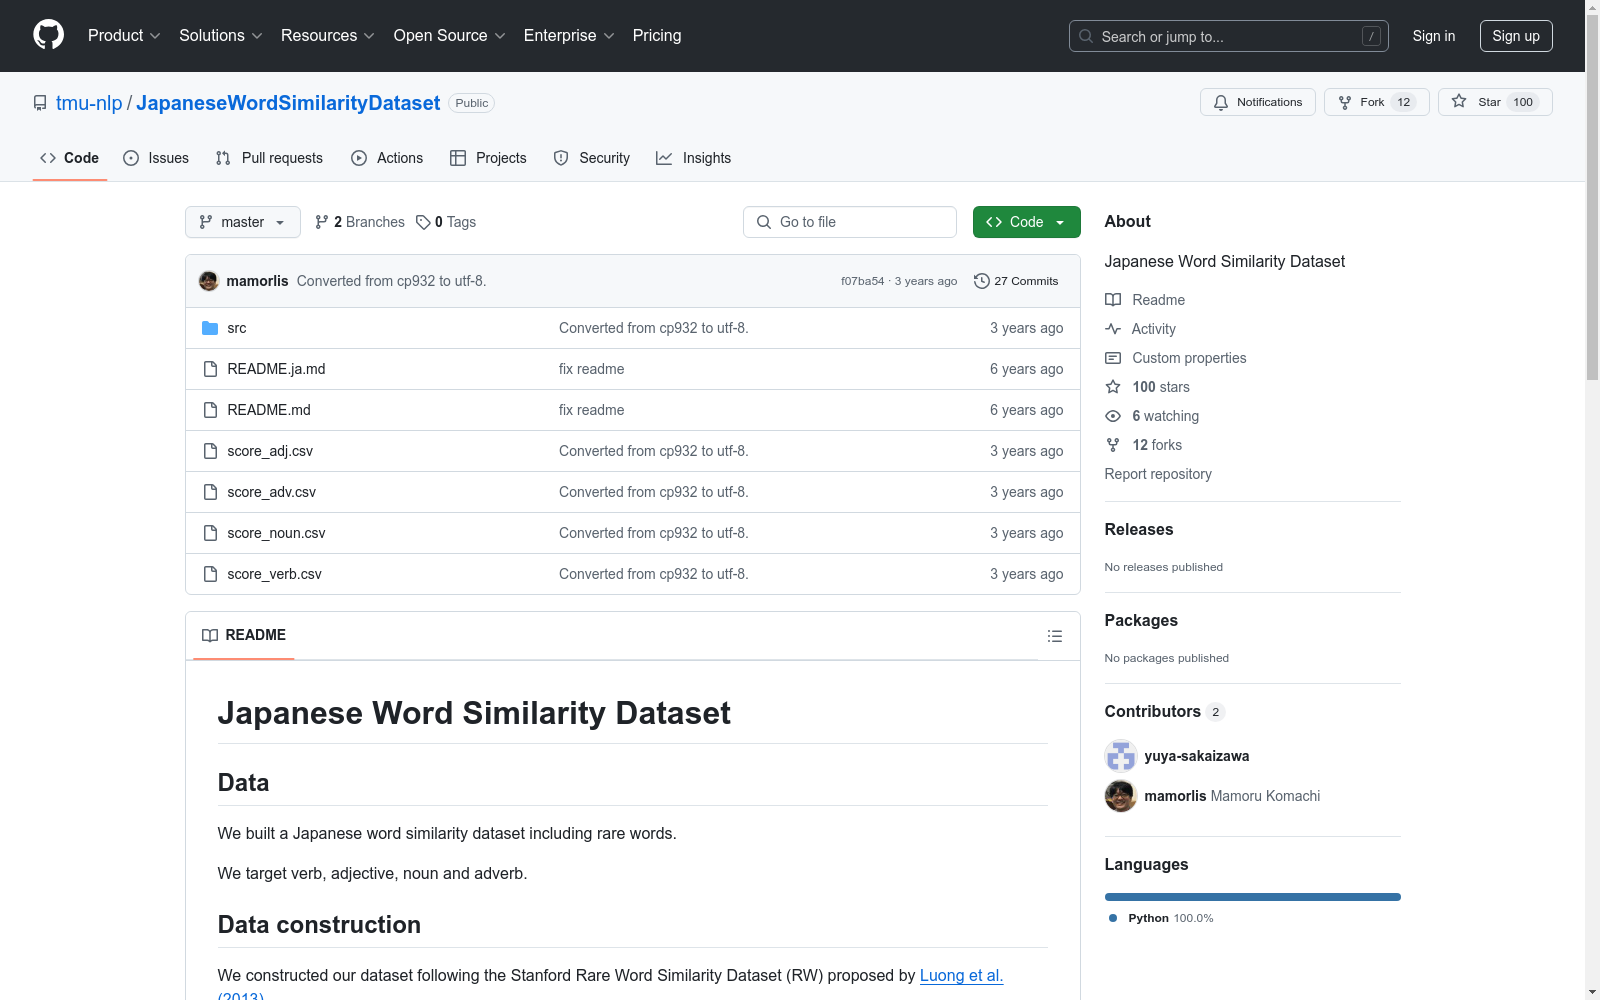The height and width of the screenshot is (1000, 1600).
Task: Select the Code repository tab
Action: pos(70,158)
